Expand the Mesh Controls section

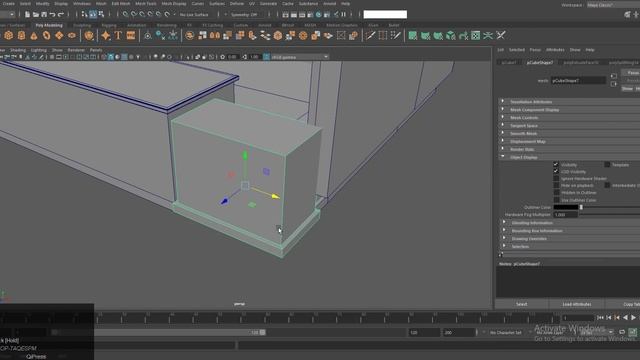569,118
